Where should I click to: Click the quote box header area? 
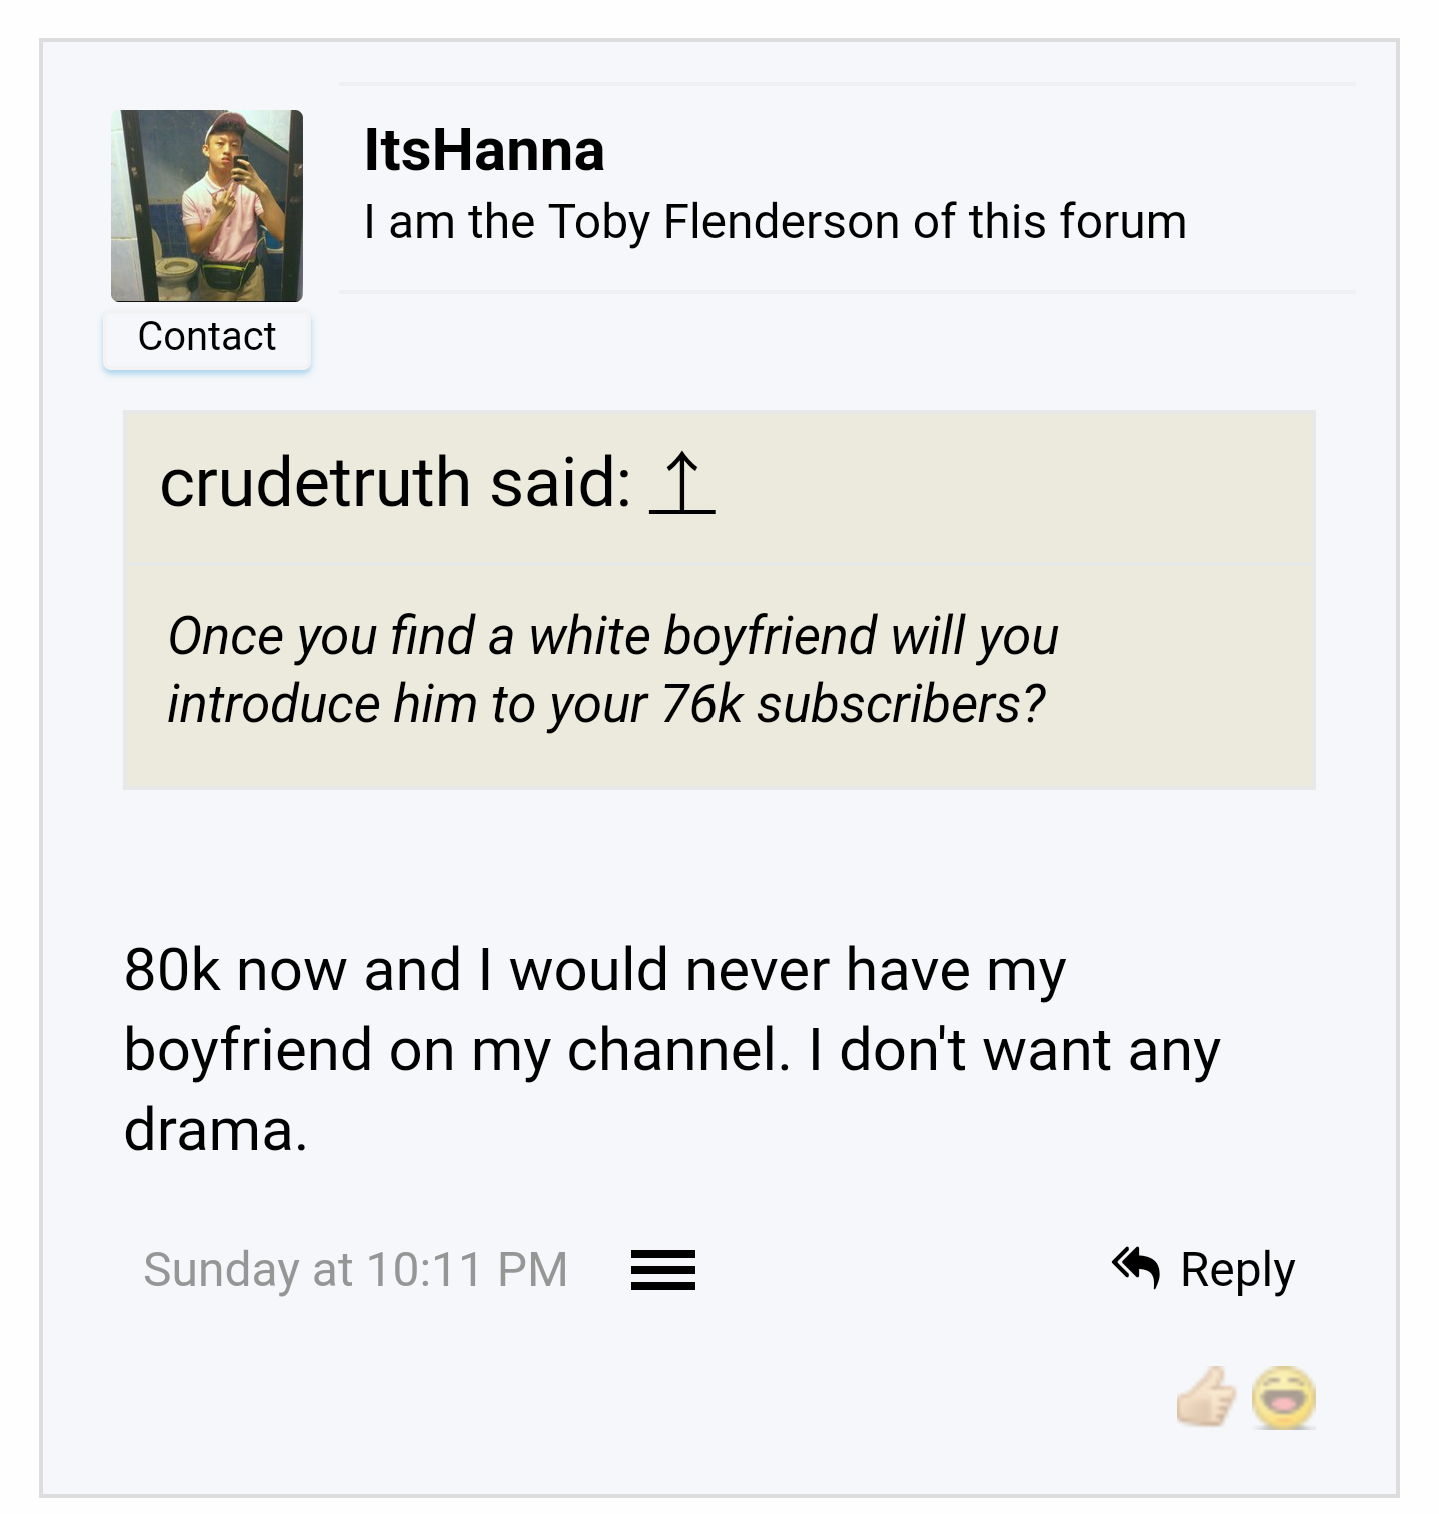click(x=719, y=488)
